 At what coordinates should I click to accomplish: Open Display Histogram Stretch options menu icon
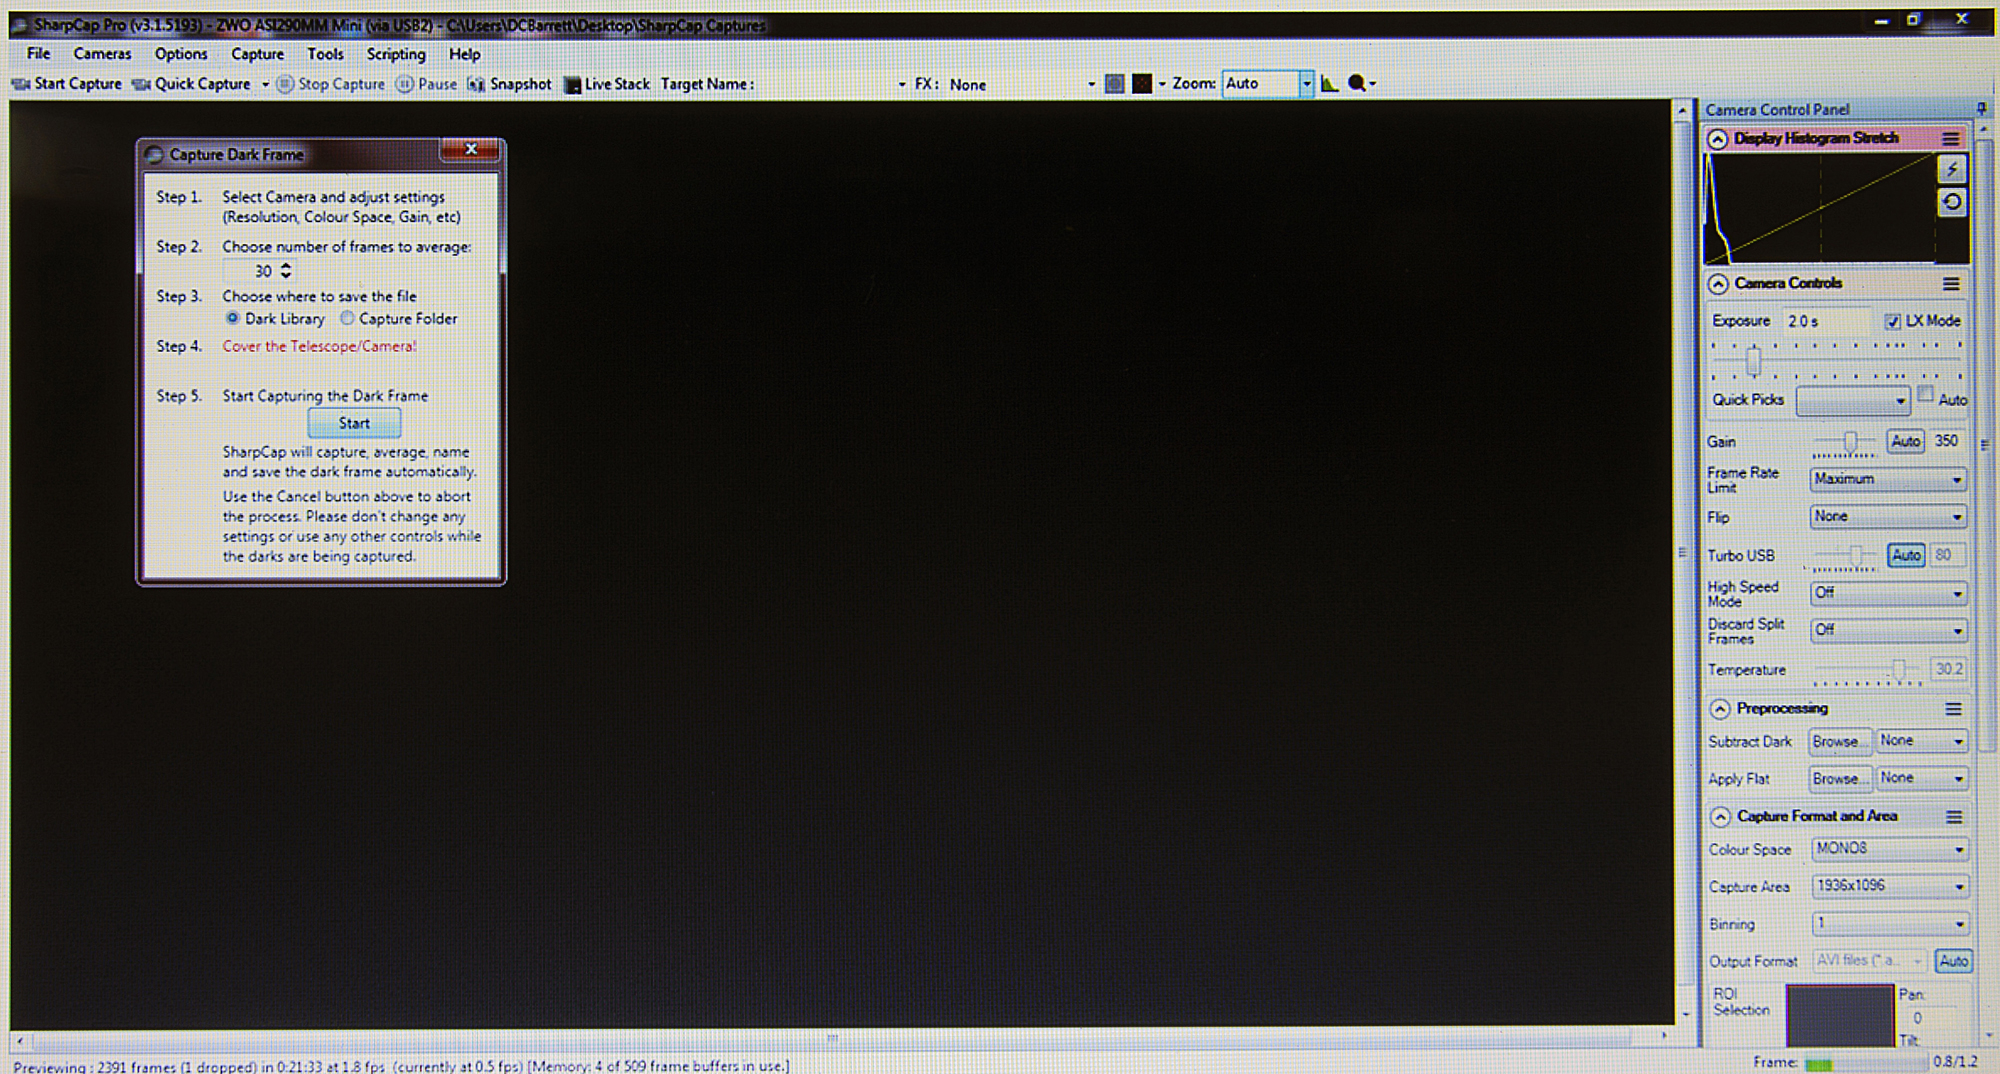pyautogui.click(x=1950, y=139)
